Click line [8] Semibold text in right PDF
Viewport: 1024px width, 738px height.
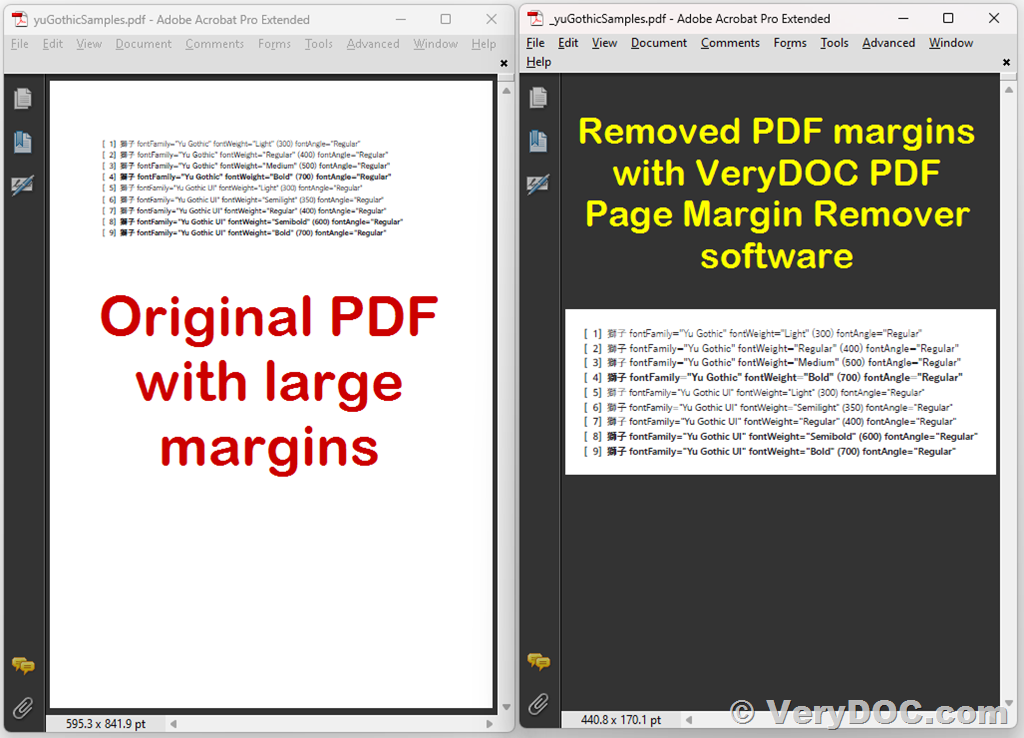tap(781, 436)
